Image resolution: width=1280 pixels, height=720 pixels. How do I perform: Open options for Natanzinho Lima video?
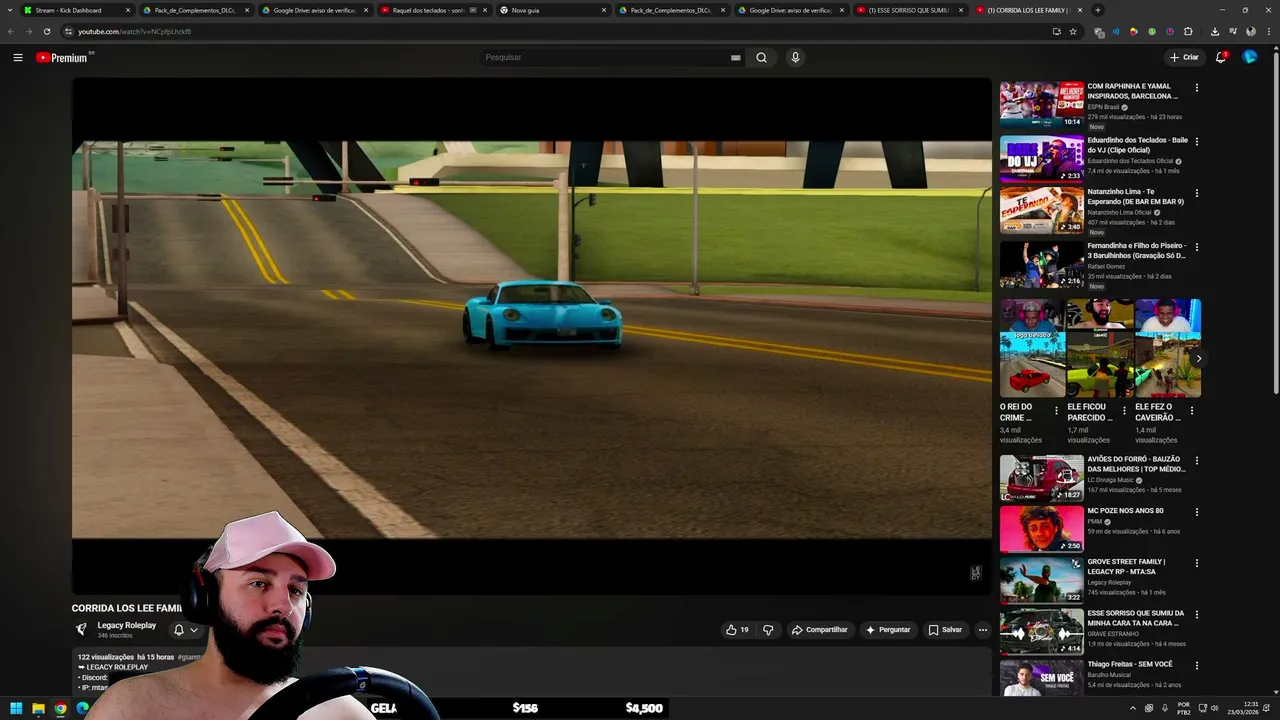click(1196, 193)
